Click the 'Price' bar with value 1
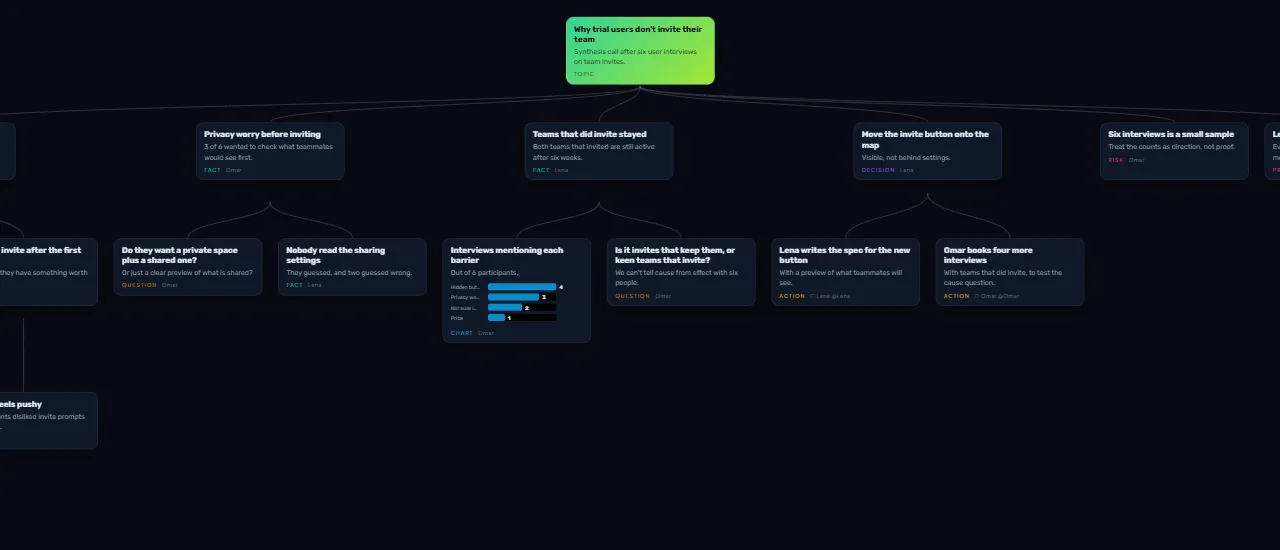Image resolution: width=1280 pixels, height=550 pixels. [x=496, y=318]
